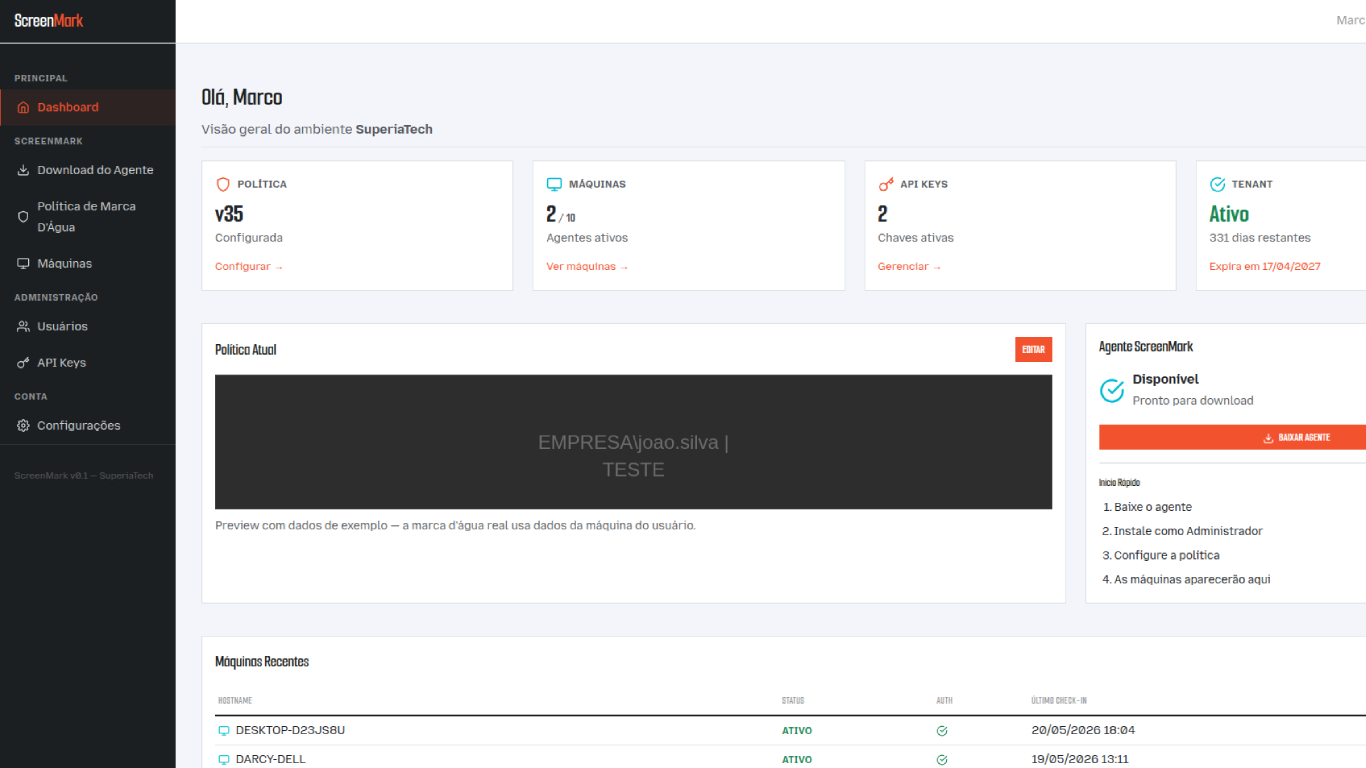This screenshot has width=1366, height=768.
Task: Click check-in time 20/05/2026 18:04
Action: [x=1083, y=731]
